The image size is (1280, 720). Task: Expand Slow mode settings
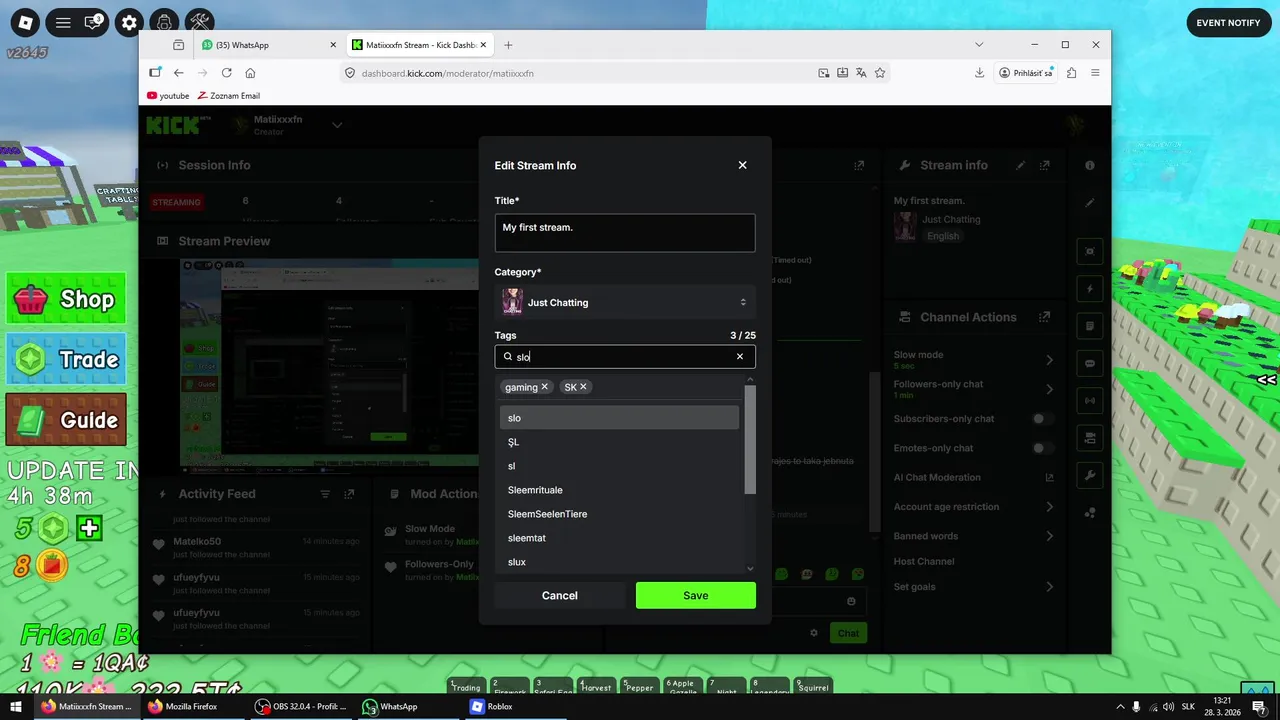(1049, 359)
